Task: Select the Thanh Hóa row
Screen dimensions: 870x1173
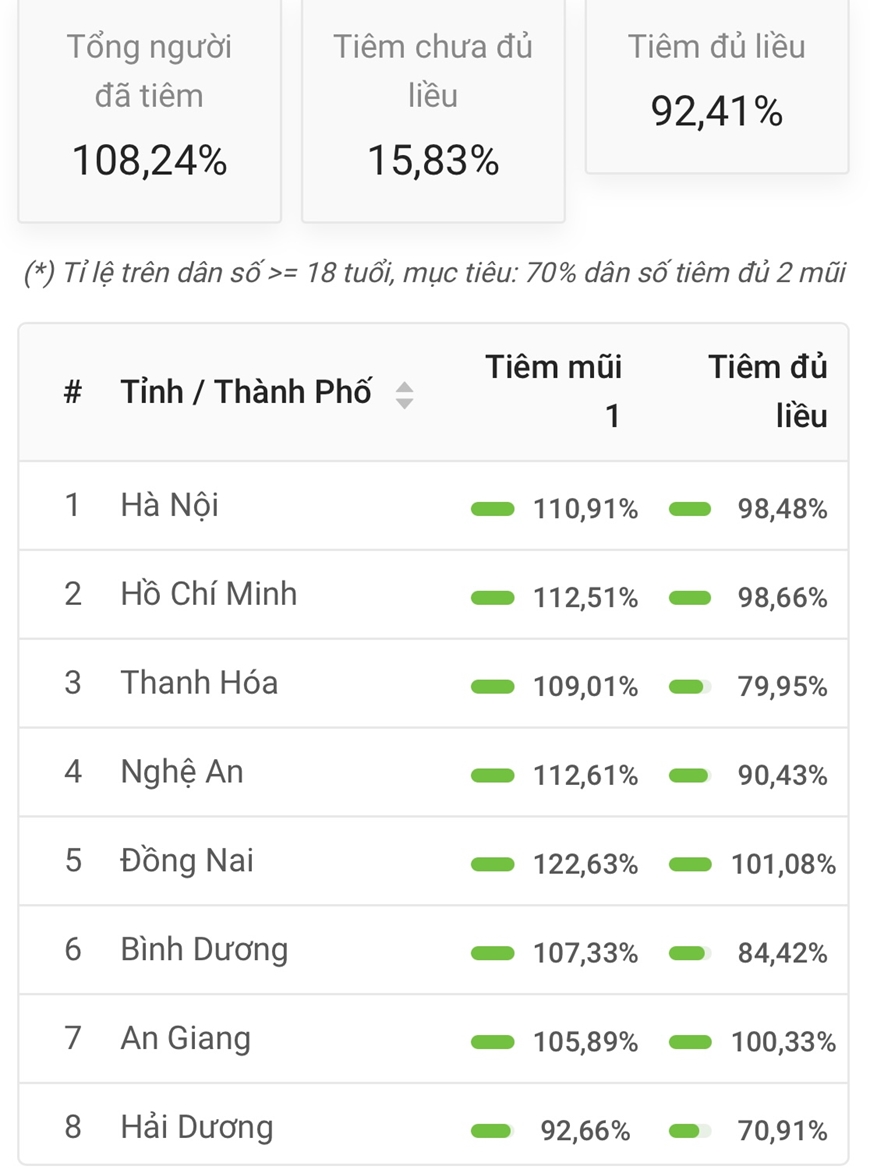Action: (433, 684)
